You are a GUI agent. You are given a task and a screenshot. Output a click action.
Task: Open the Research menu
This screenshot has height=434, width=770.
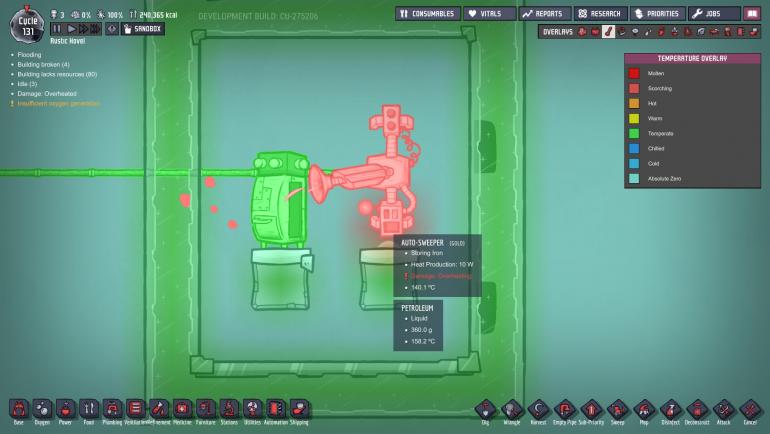coord(600,14)
